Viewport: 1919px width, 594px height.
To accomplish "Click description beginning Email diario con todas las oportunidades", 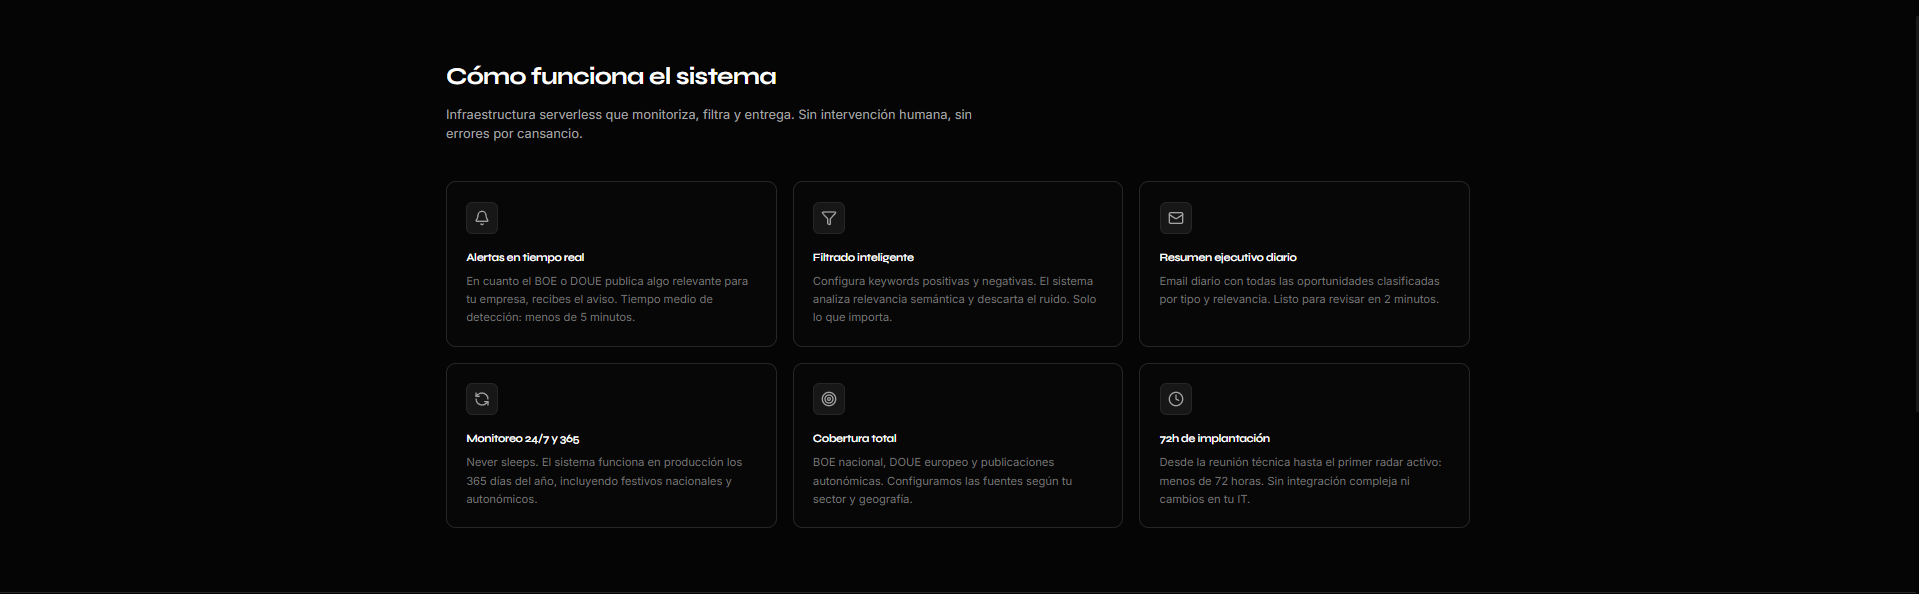I will click(1300, 290).
